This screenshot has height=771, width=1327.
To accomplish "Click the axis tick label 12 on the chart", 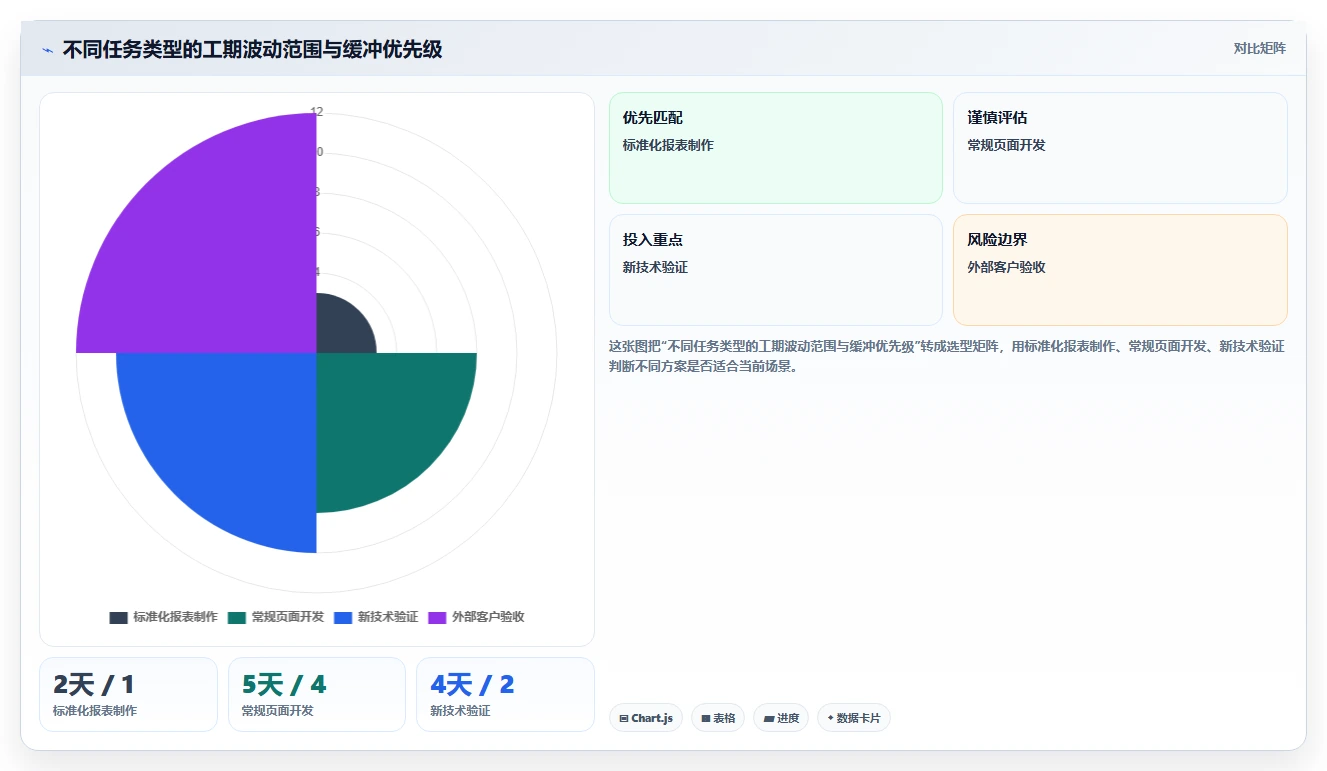I will [316, 112].
